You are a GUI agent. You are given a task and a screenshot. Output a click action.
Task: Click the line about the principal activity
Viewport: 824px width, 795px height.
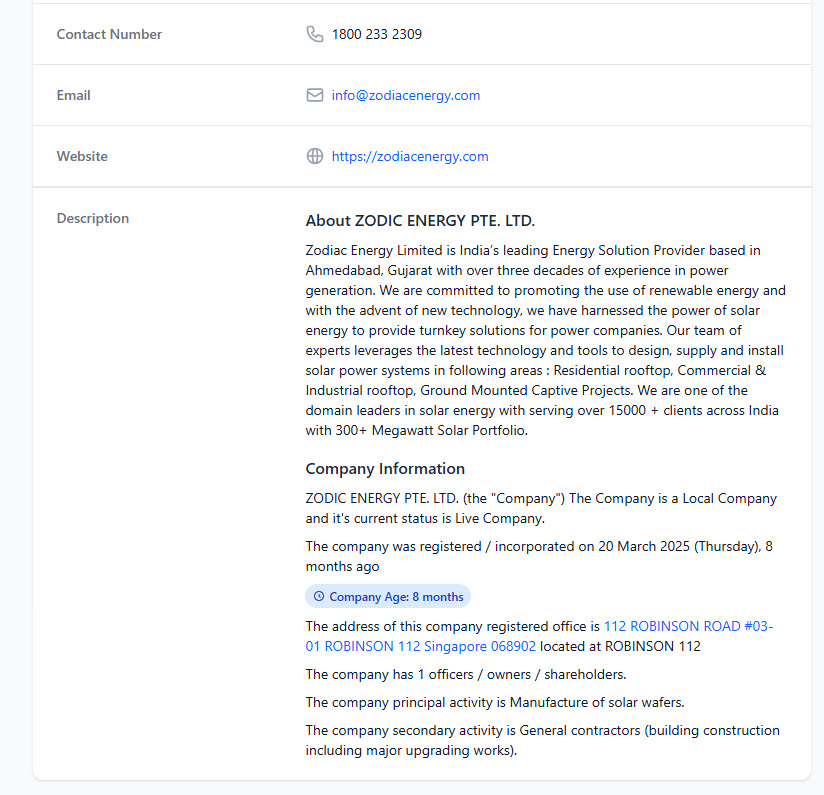pyautogui.click(x=495, y=702)
